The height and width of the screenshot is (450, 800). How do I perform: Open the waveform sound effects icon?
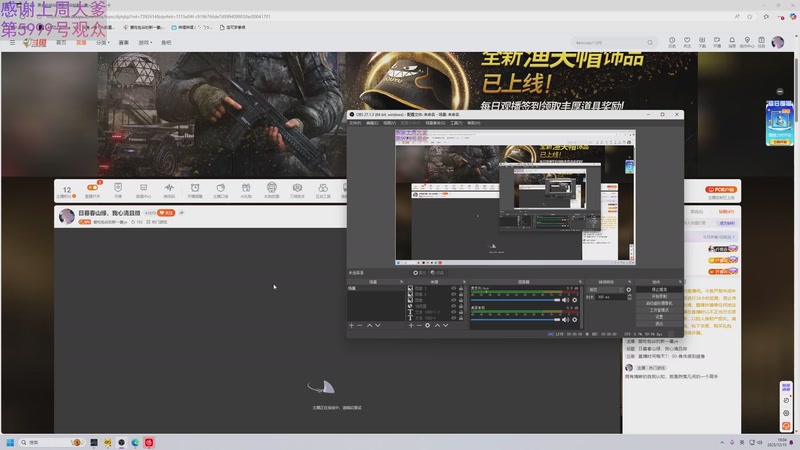click(169, 188)
